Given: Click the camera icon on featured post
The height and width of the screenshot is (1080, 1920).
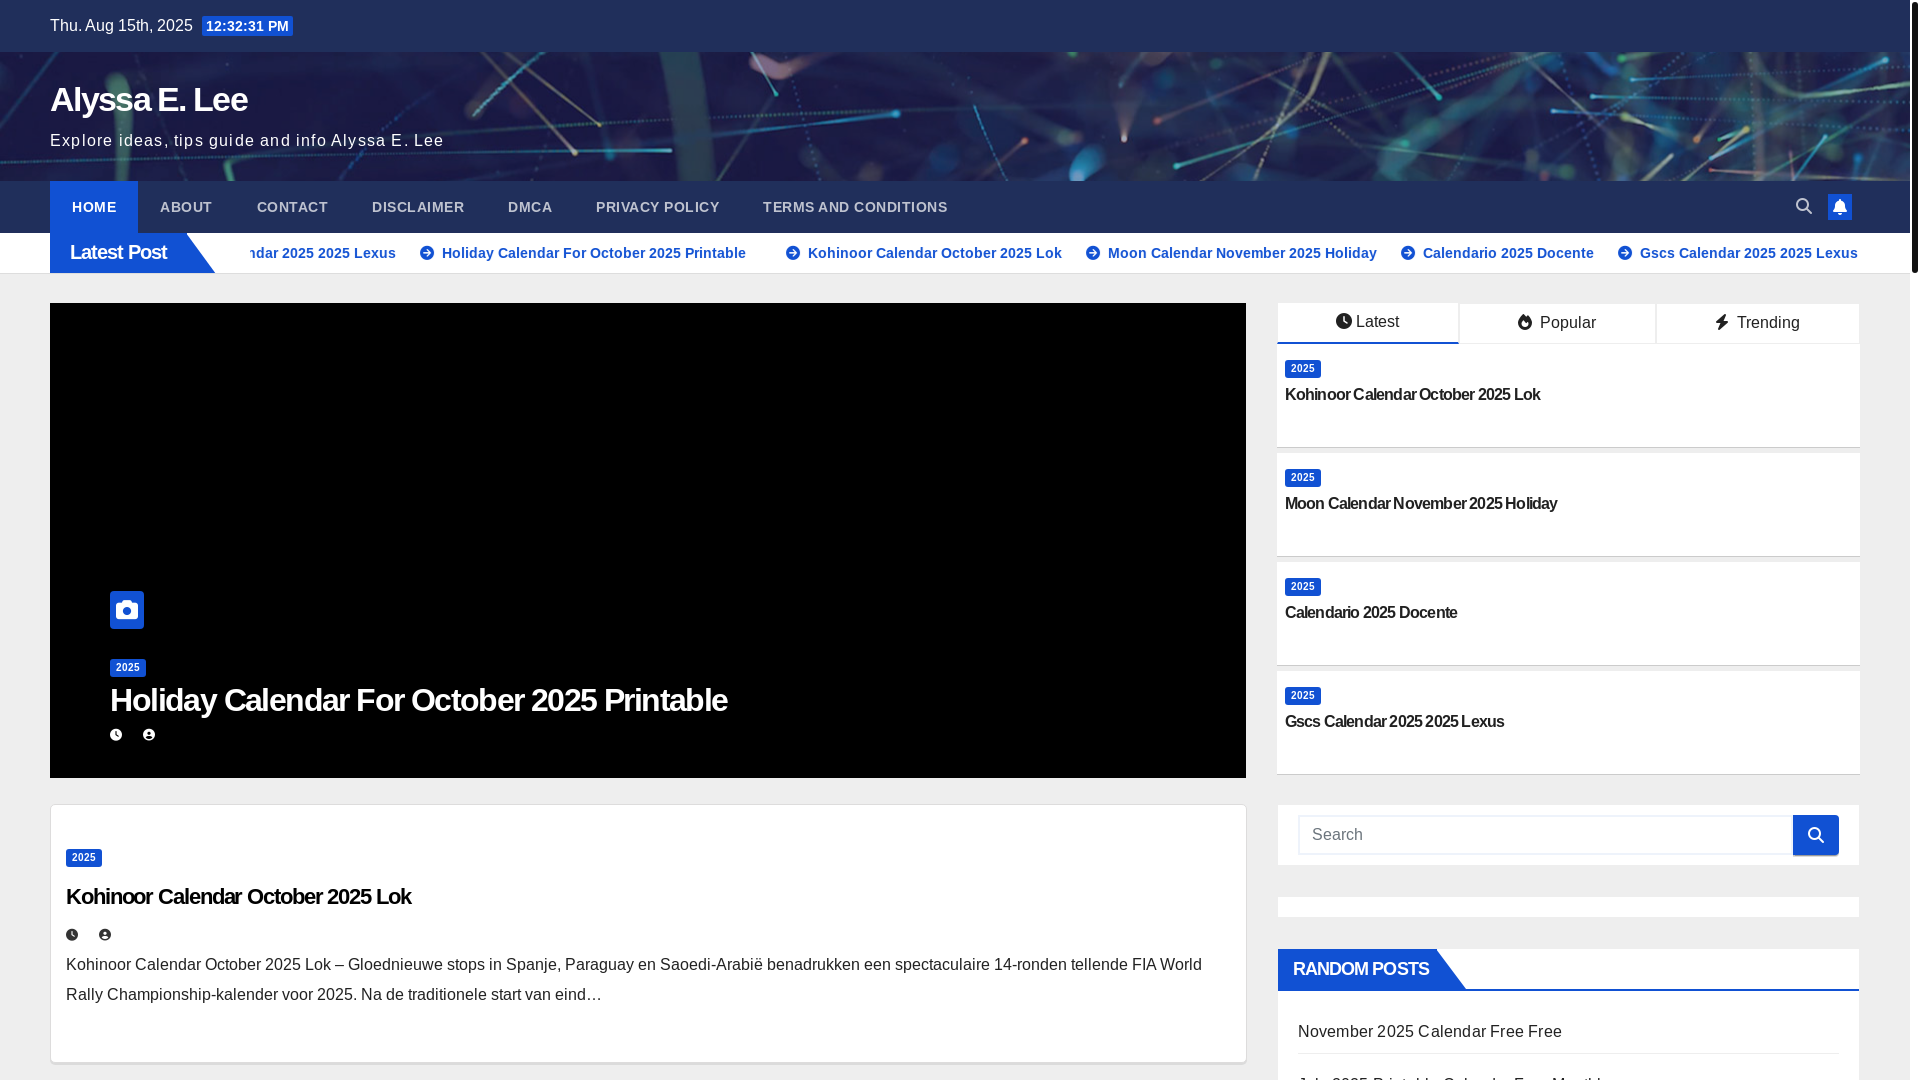Looking at the screenshot, I should coord(127,610).
